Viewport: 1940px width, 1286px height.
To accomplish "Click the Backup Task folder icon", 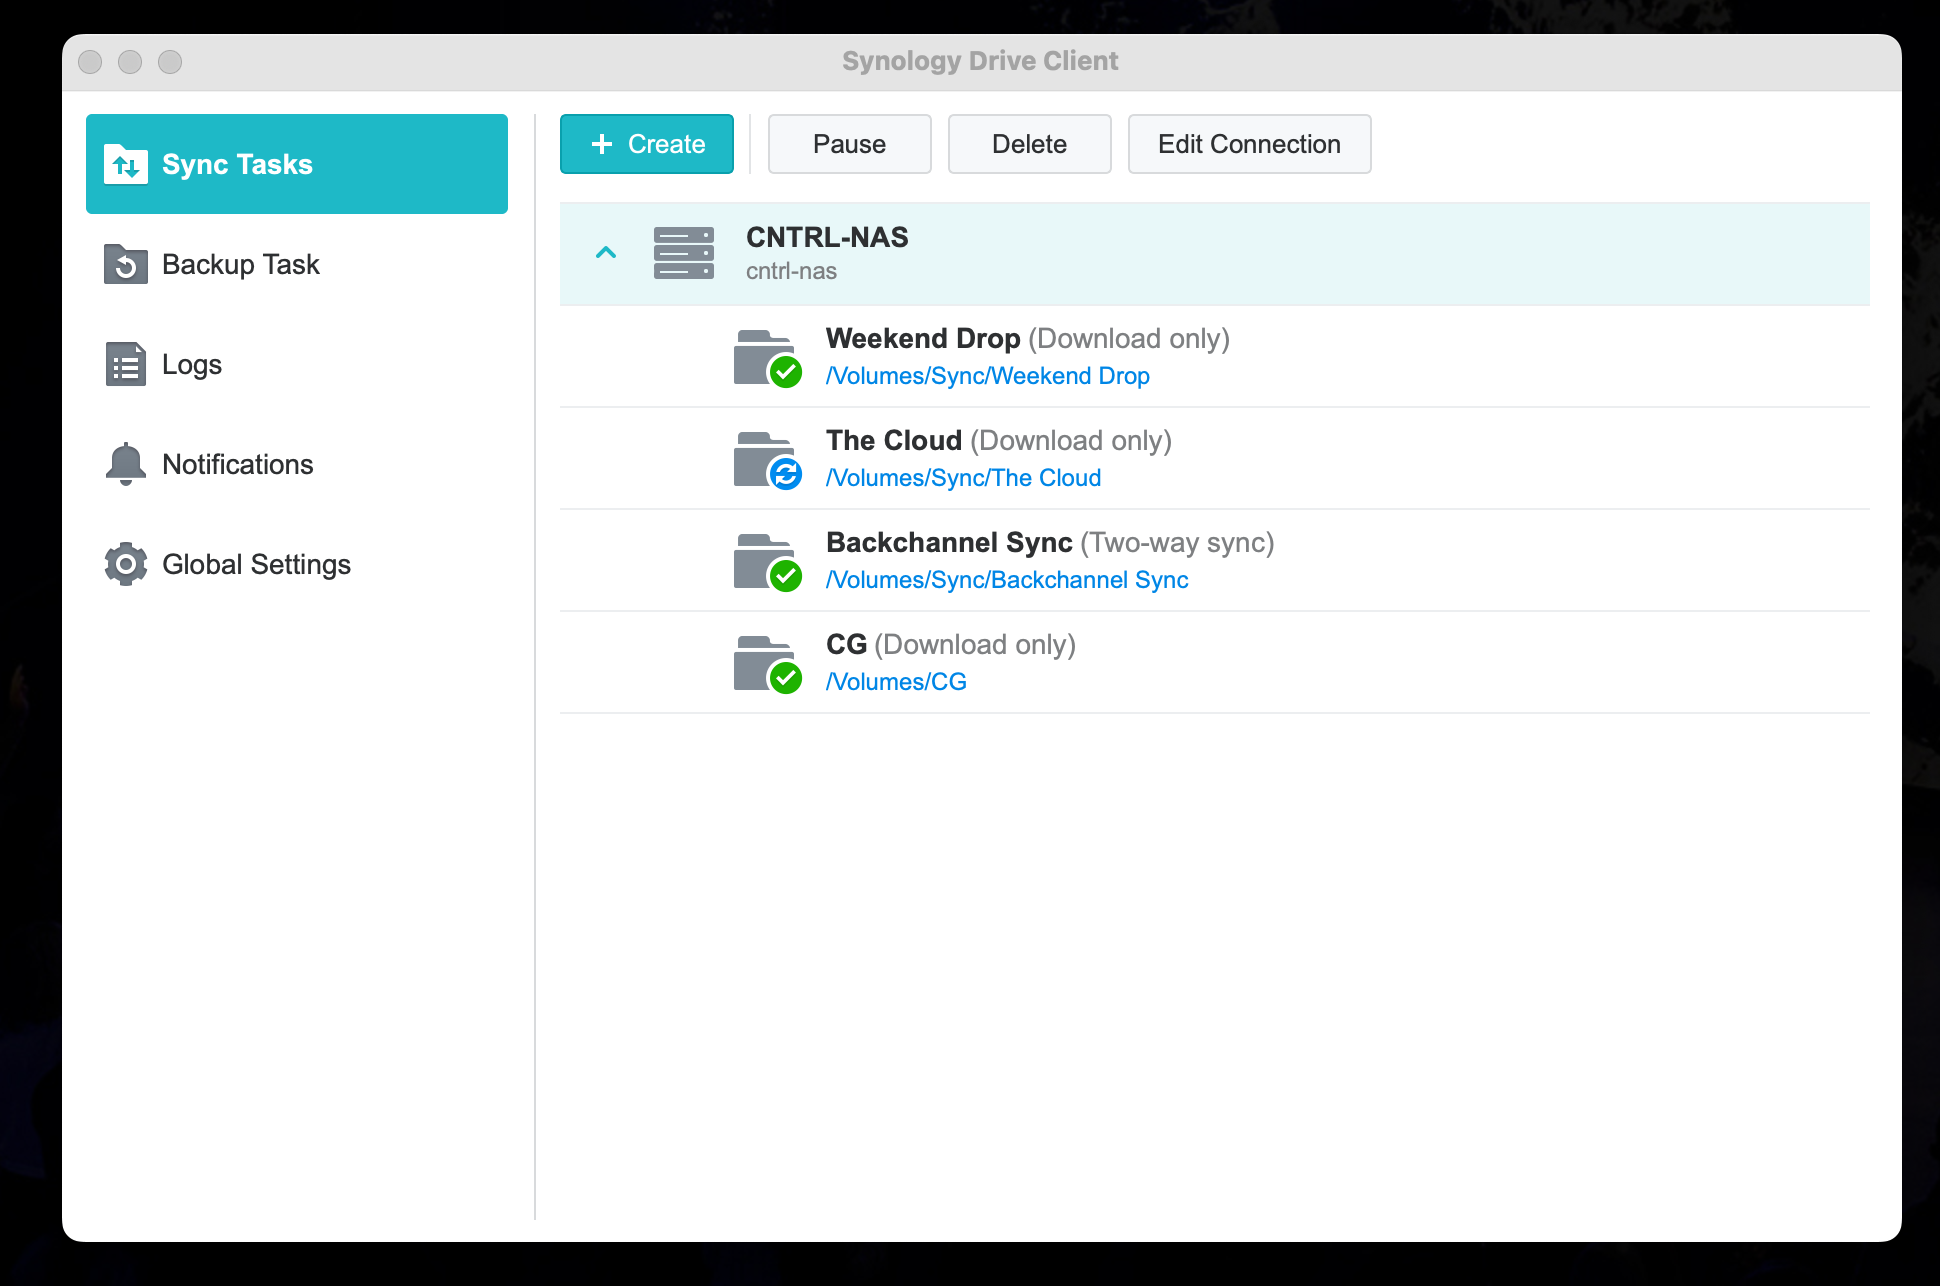I will click(126, 265).
